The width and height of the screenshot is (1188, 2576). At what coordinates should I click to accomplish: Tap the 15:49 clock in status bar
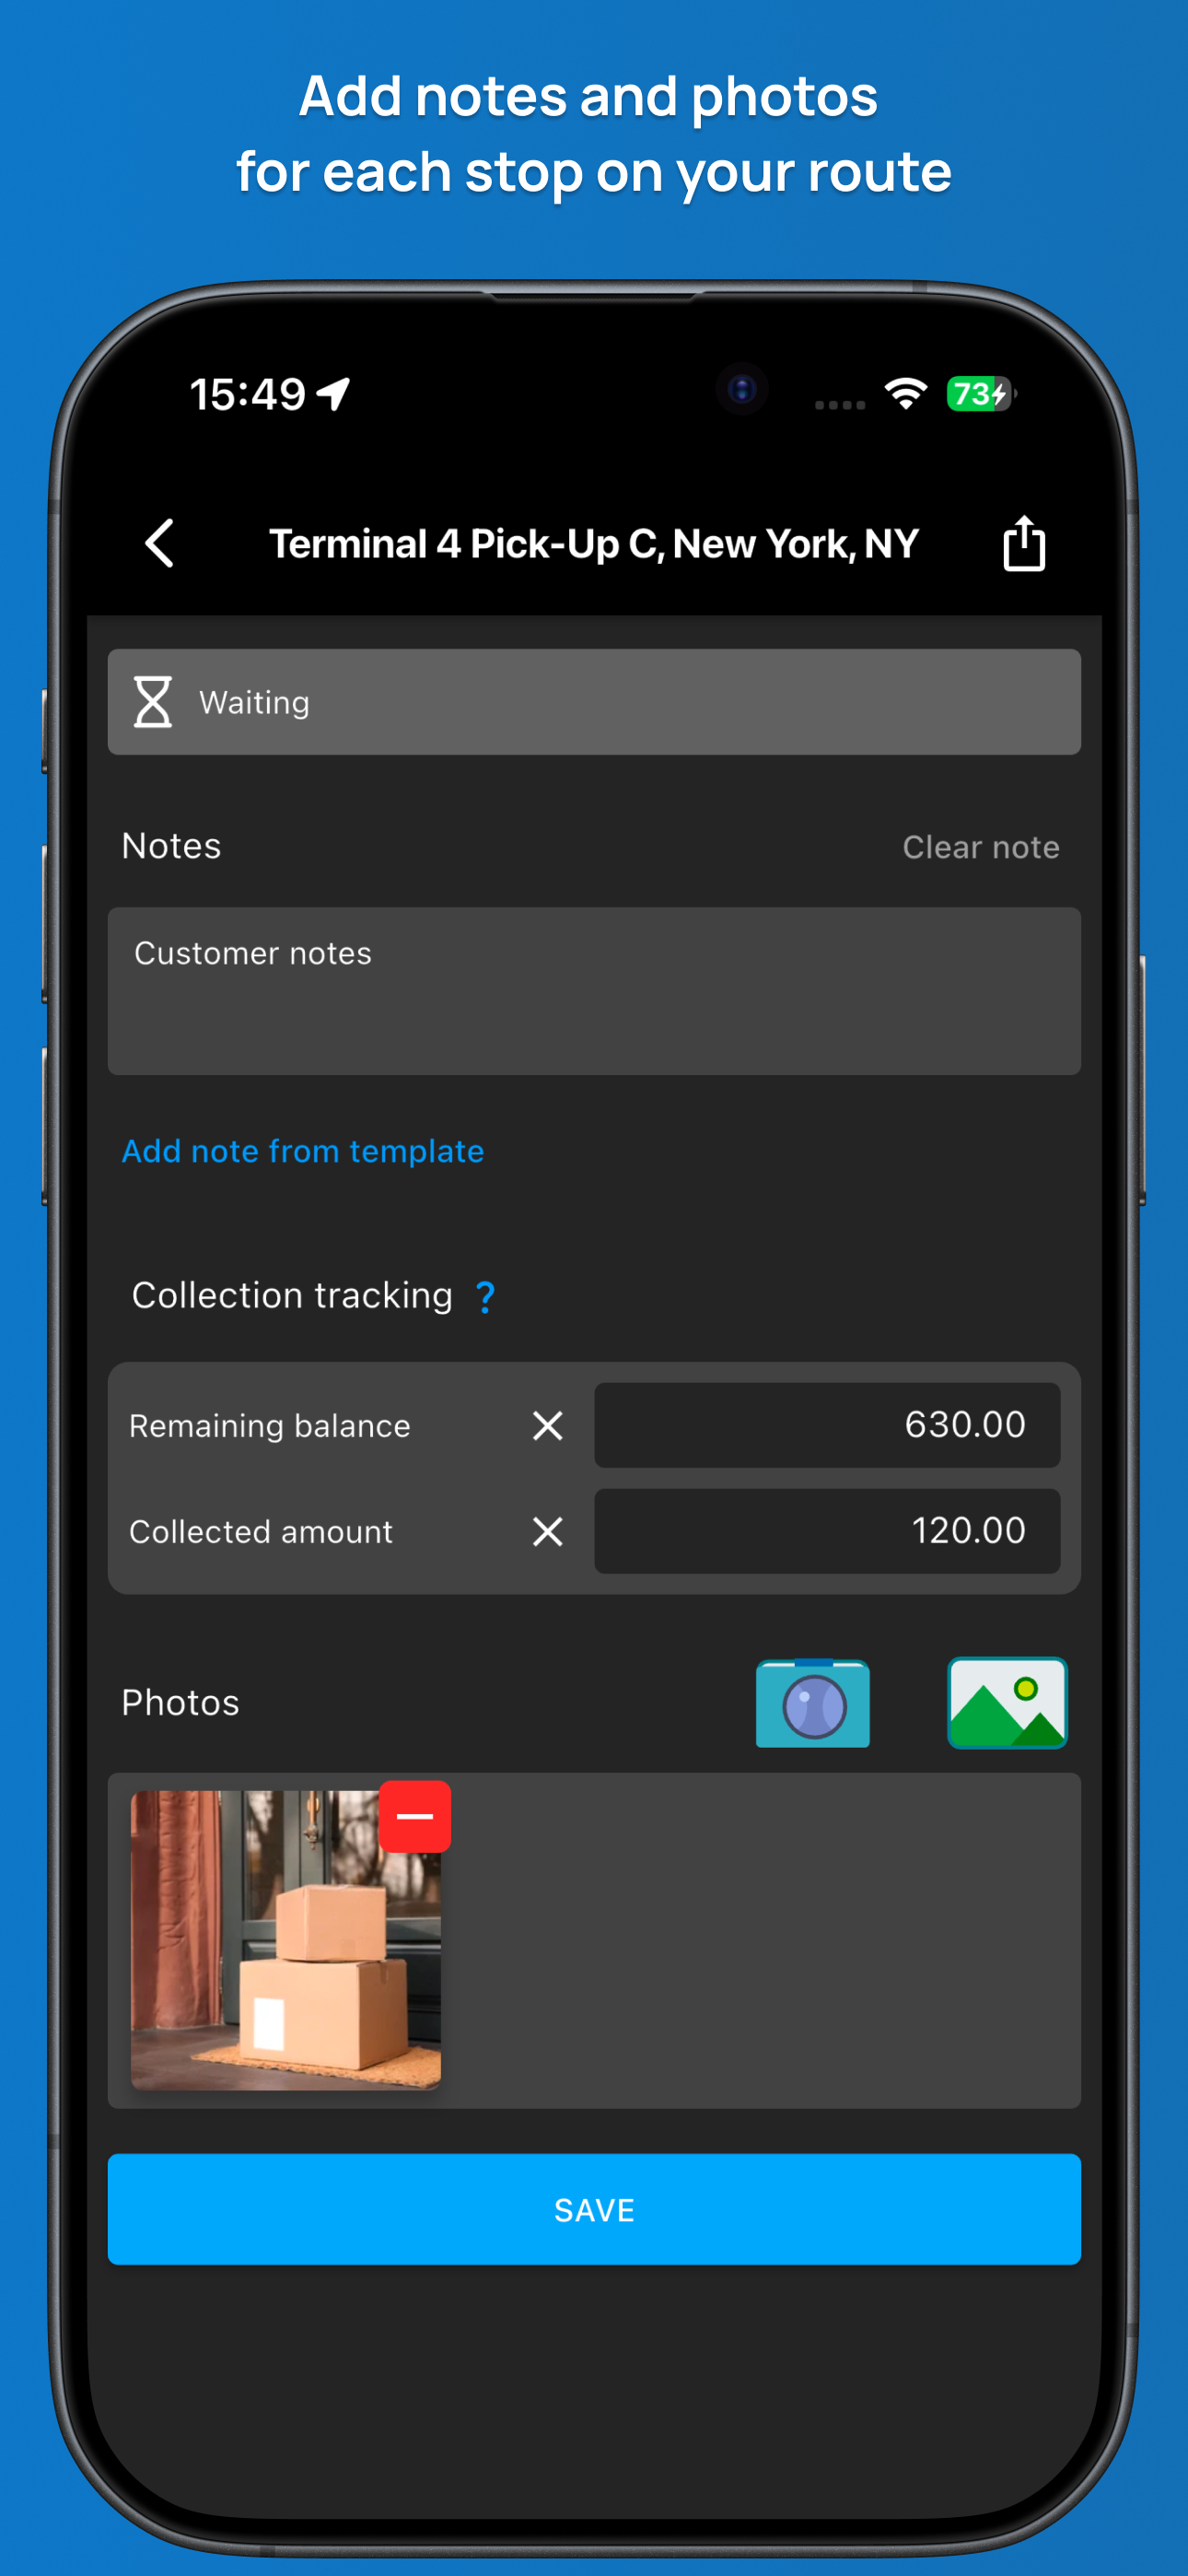[248, 394]
